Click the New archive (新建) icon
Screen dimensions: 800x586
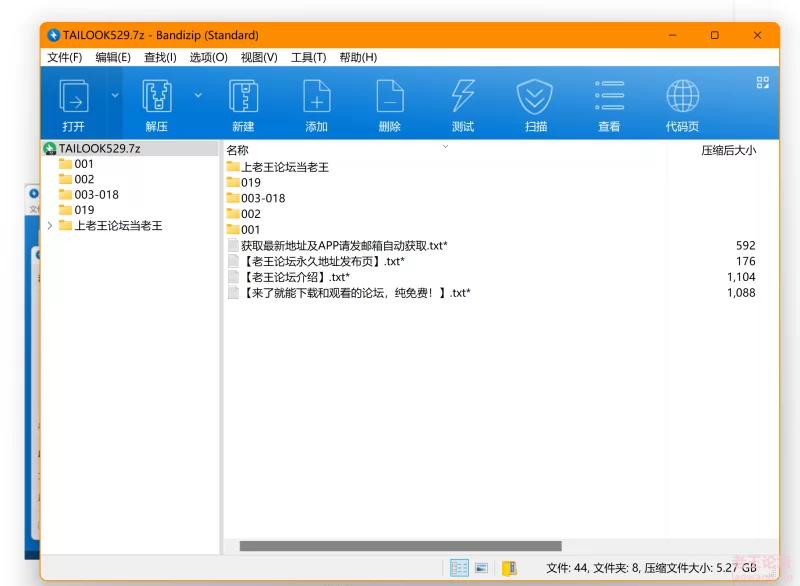(x=243, y=96)
